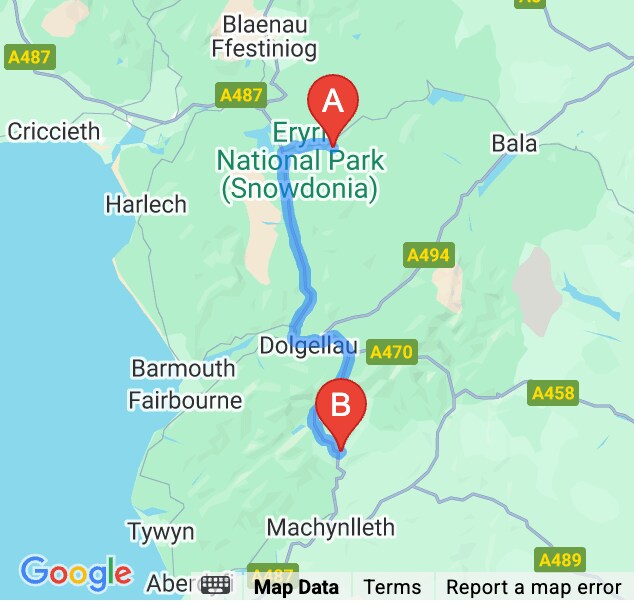Click the A494 road shield
The height and width of the screenshot is (604, 638).
tap(429, 255)
